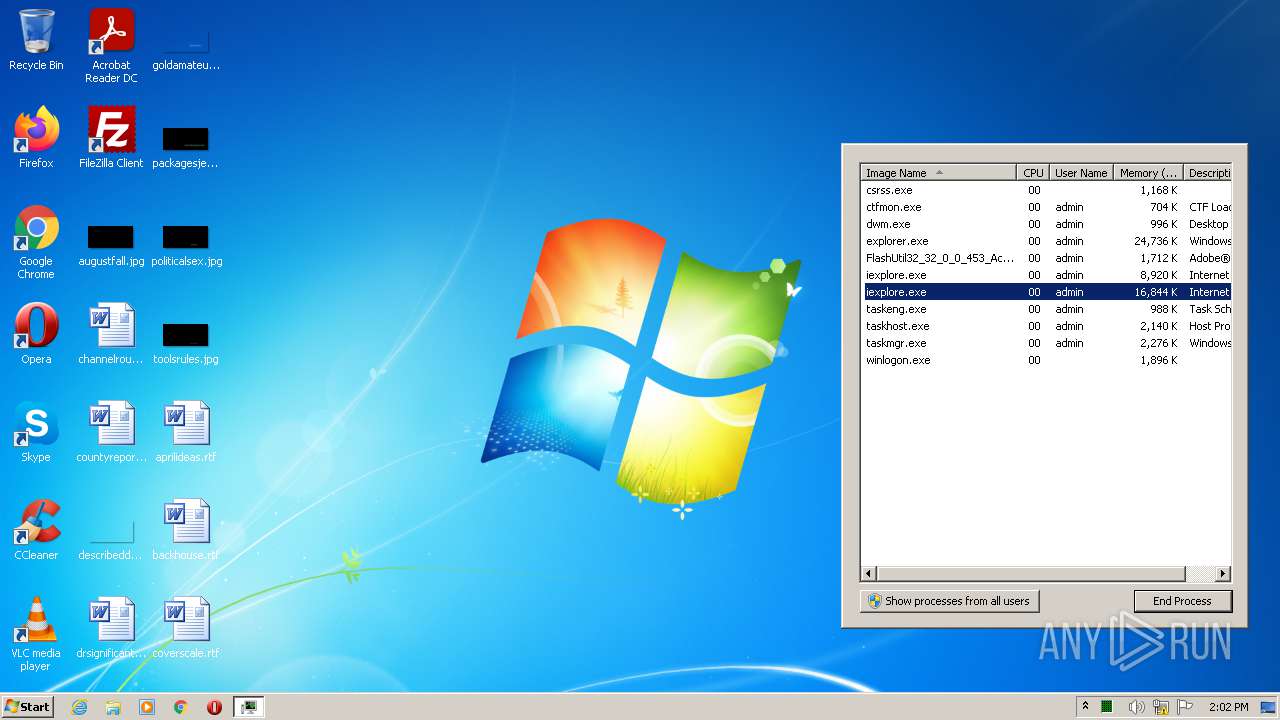Select coverscale.rtf on the desktop
Viewport: 1280px width, 720px height.
[x=186, y=628]
